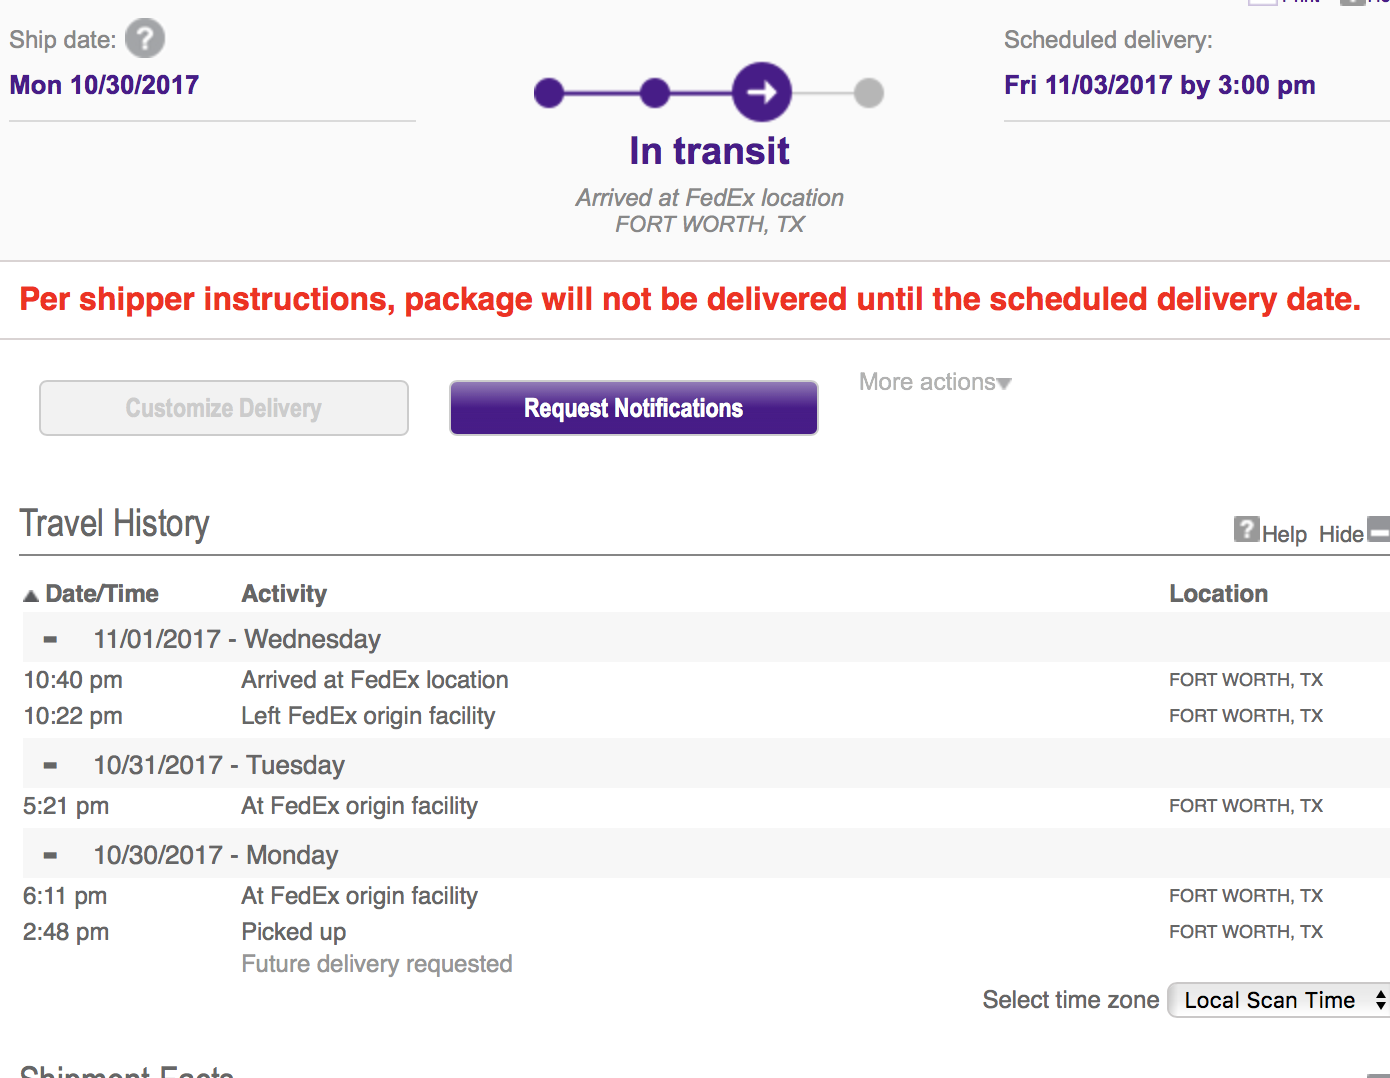Open the Local Scan Time zone dropdown
Viewport: 1390px width, 1078px height.
pos(1279,1000)
